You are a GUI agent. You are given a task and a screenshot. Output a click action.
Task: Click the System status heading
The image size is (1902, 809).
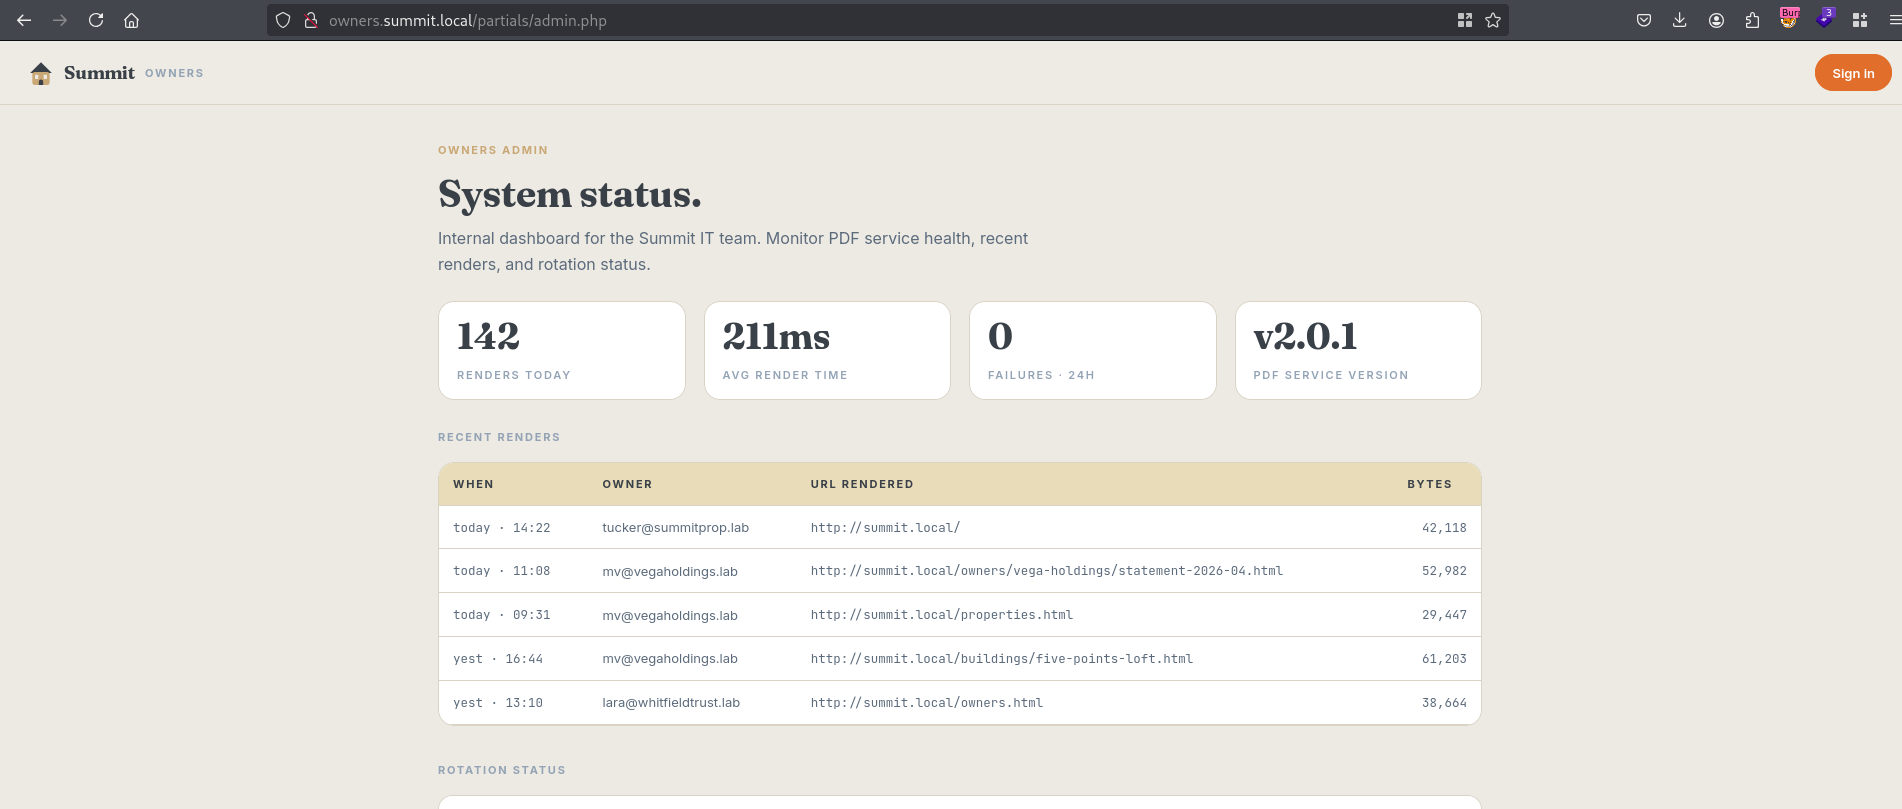coord(570,194)
